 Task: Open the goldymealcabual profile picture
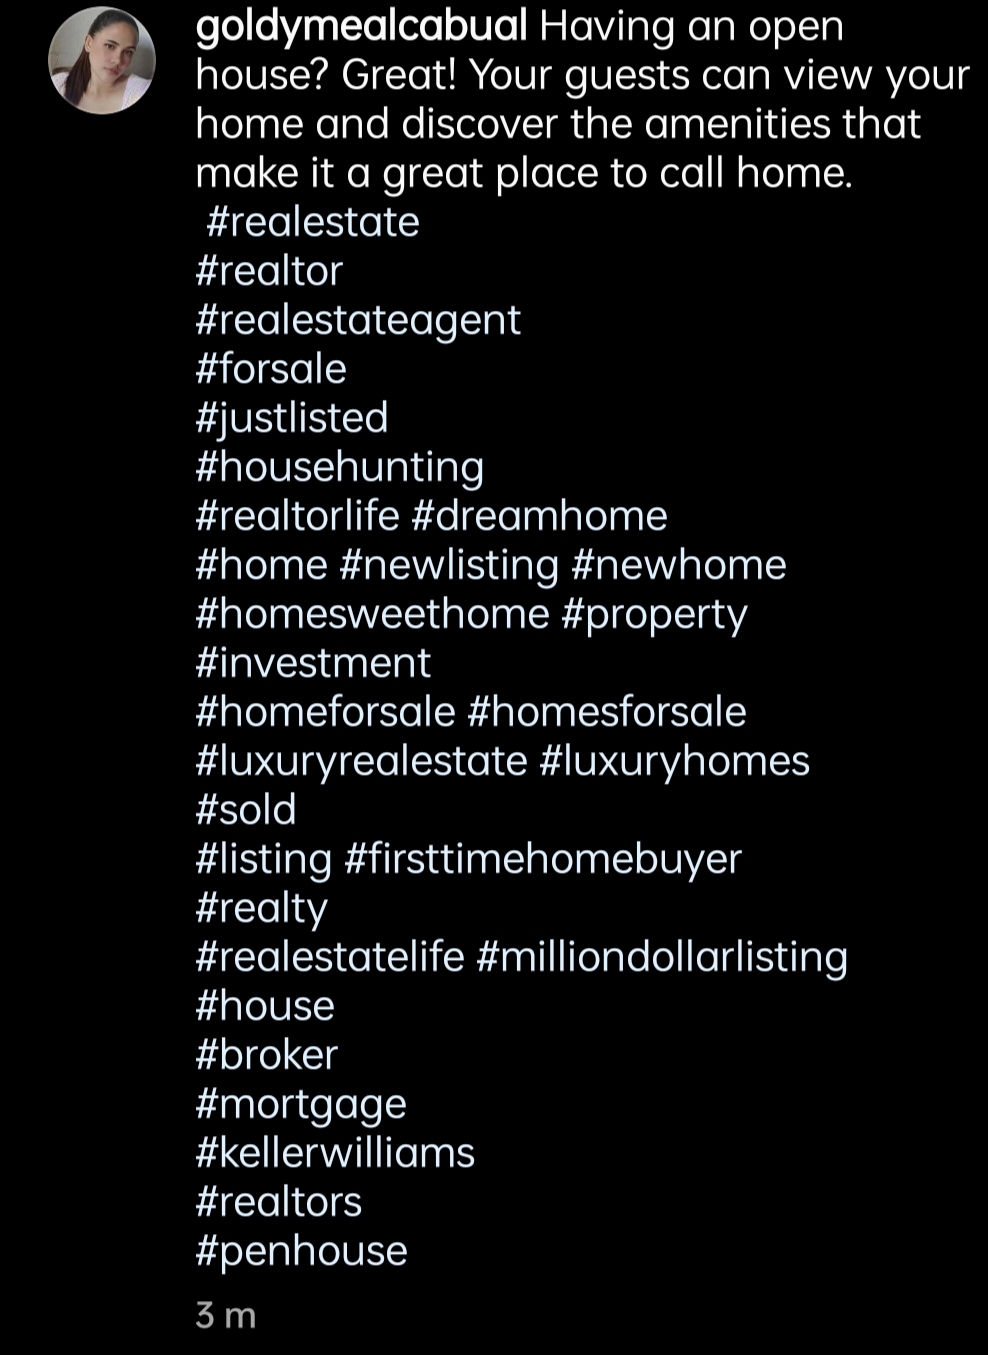pos(102,60)
